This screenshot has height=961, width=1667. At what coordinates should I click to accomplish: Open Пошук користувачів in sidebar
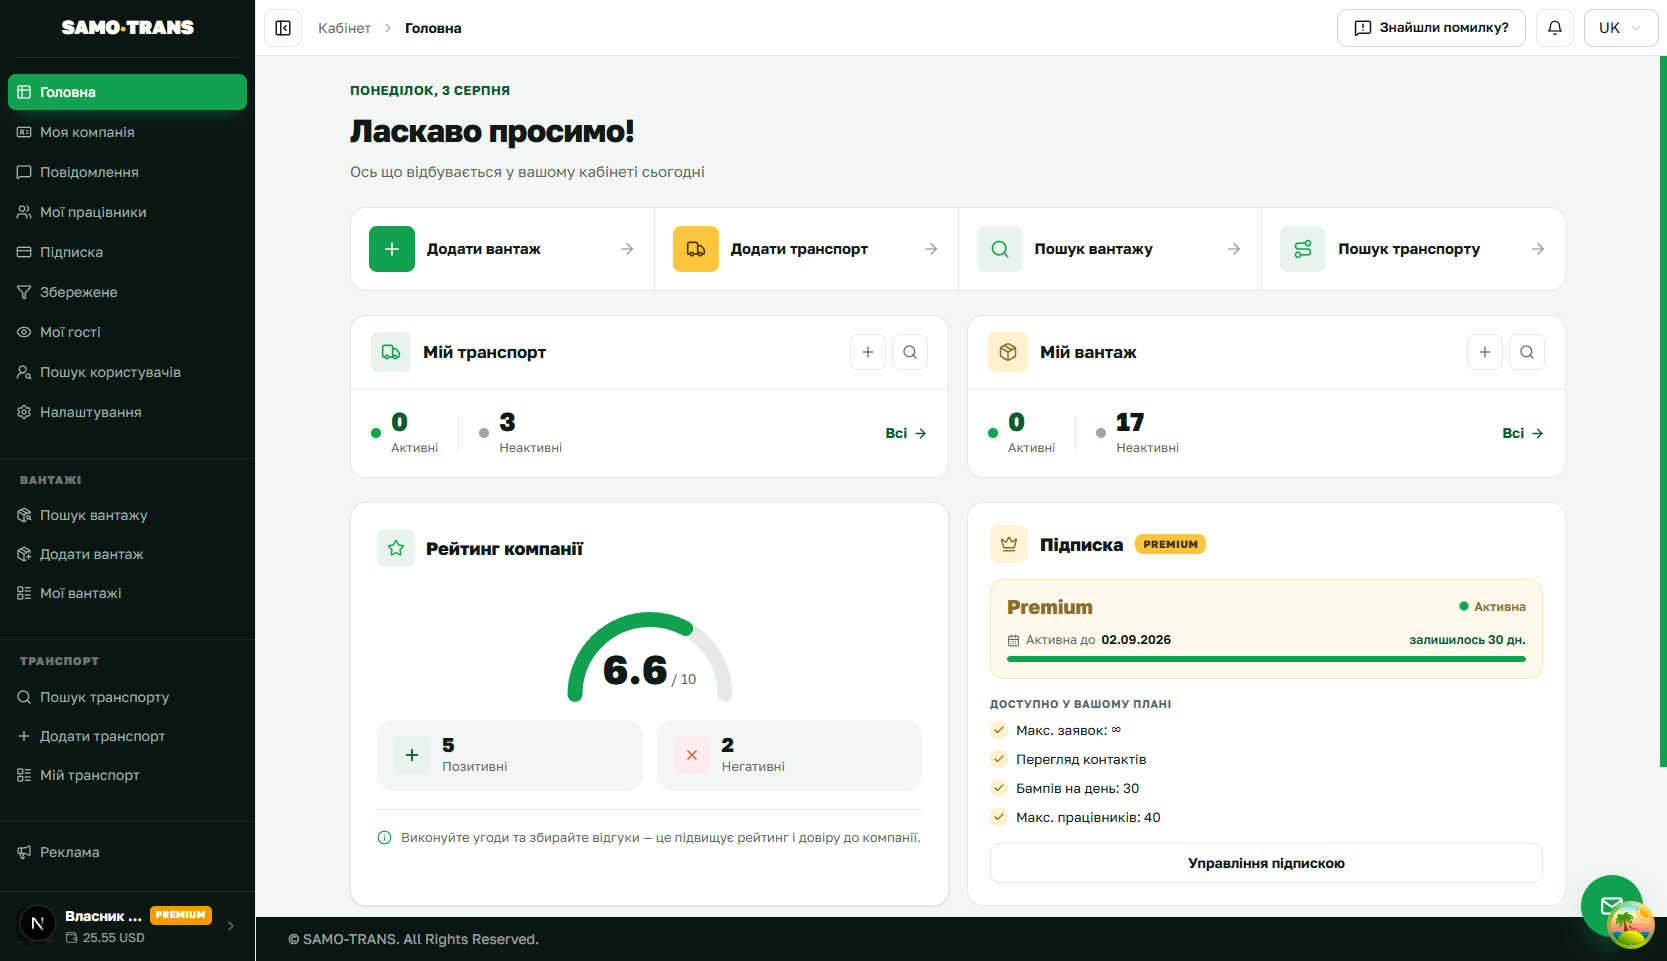127,372
